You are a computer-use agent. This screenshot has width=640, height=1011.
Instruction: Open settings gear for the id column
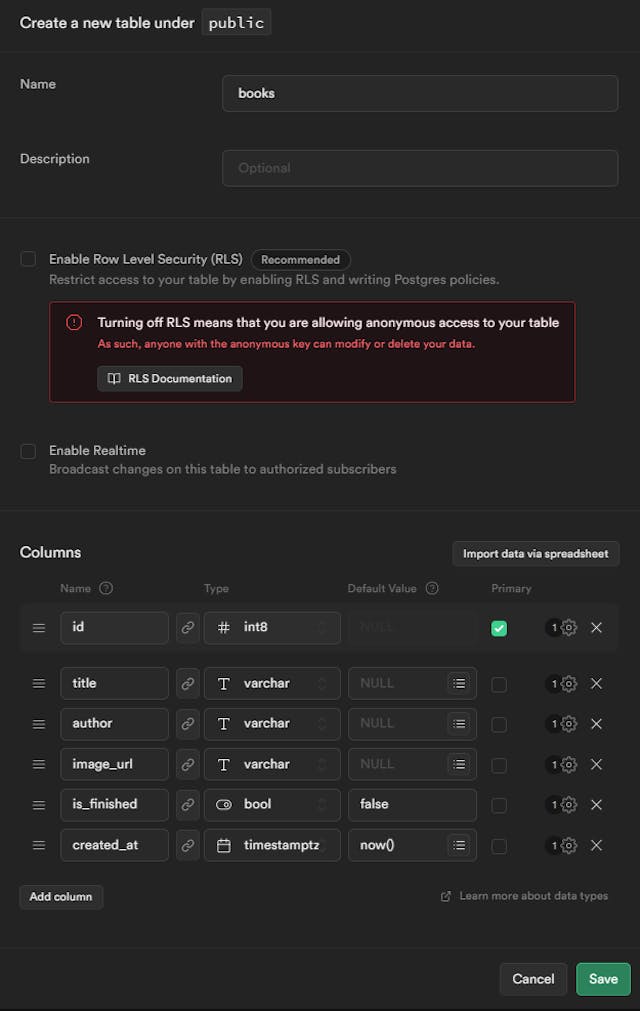[569, 628]
